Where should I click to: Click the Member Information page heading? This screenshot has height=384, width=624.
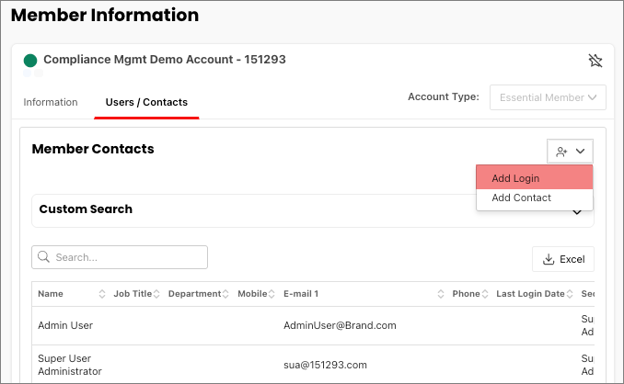105,15
